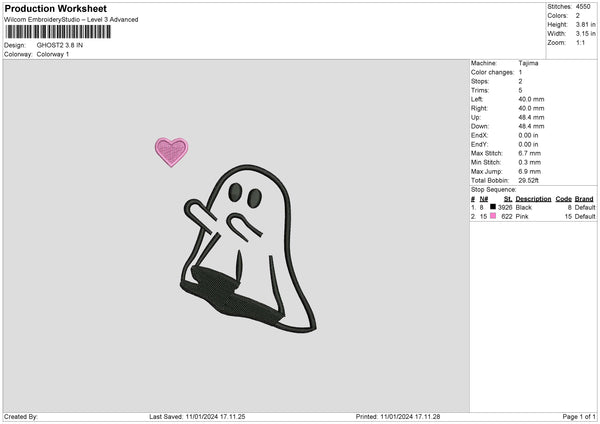This screenshot has height=424, width=600.
Task: Click the Max Stitch value 6.7 mm
Action: point(530,153)
